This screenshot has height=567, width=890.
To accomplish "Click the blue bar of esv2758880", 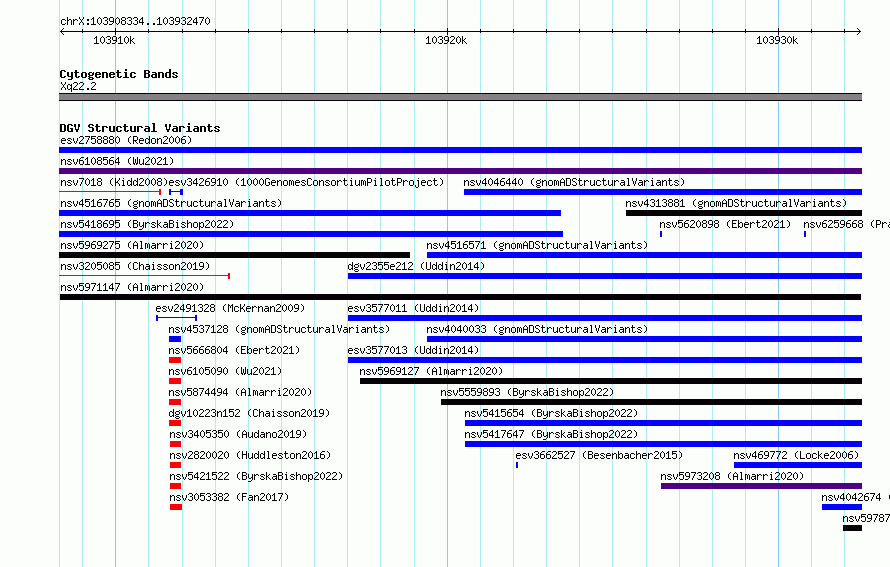I will [460, 150].
